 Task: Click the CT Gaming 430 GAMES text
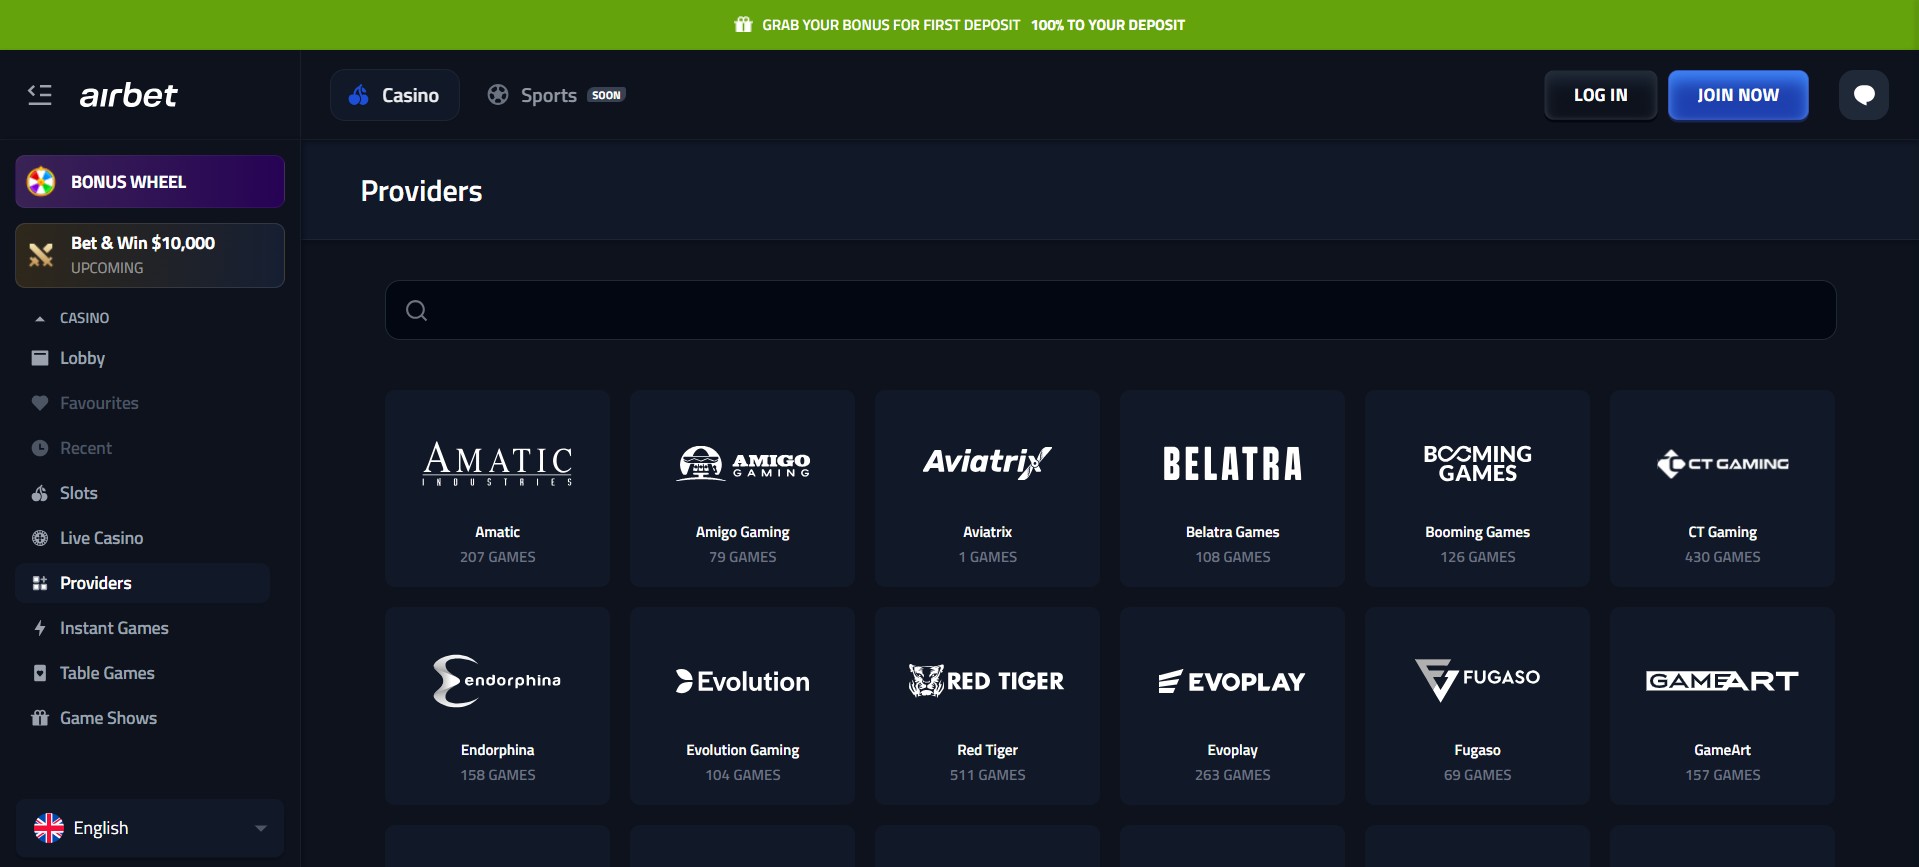[x=1723, y=557]
